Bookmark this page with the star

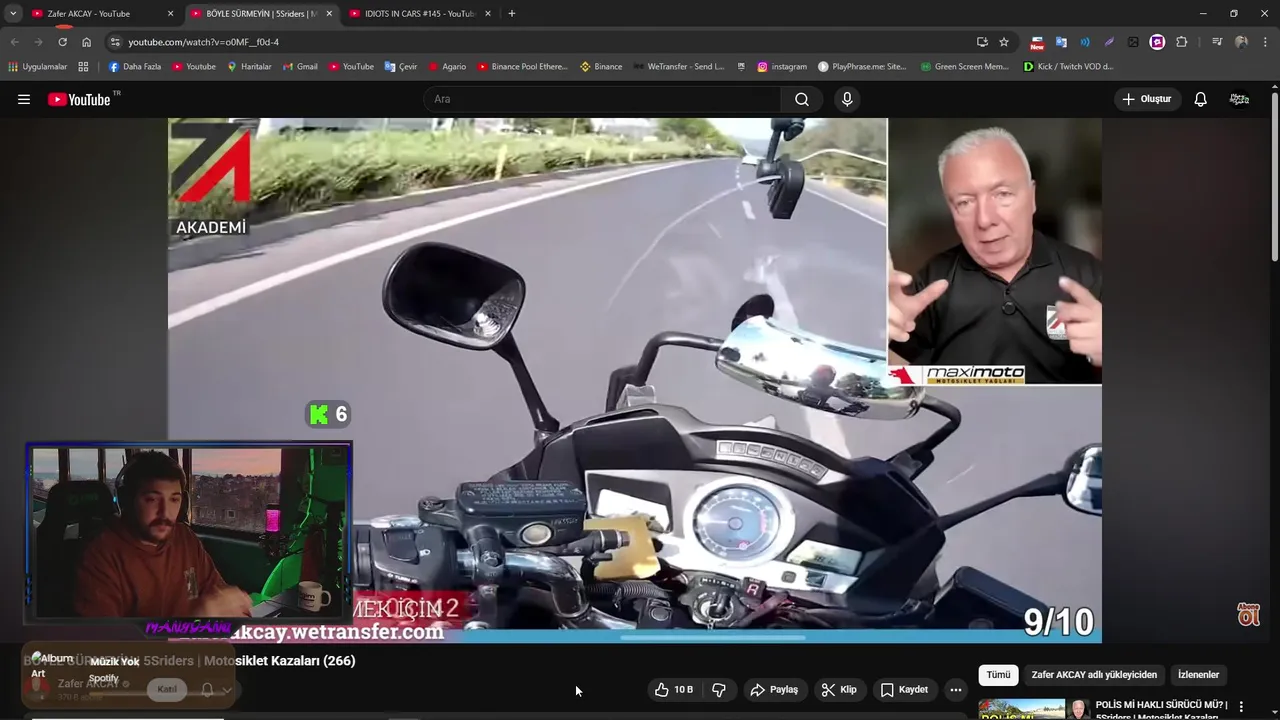[x=1004, y=42]
